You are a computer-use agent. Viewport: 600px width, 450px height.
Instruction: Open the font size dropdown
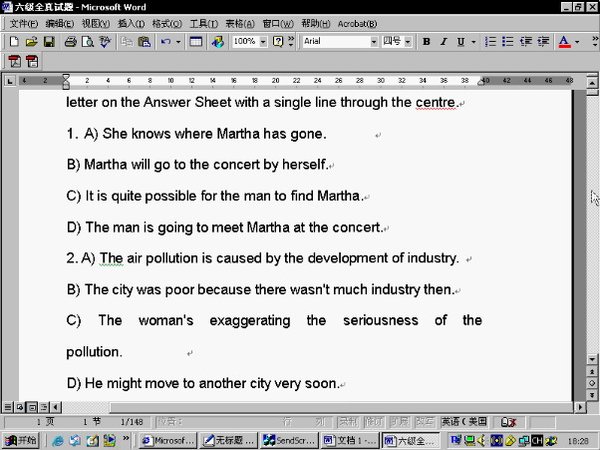tap(410, 42)
